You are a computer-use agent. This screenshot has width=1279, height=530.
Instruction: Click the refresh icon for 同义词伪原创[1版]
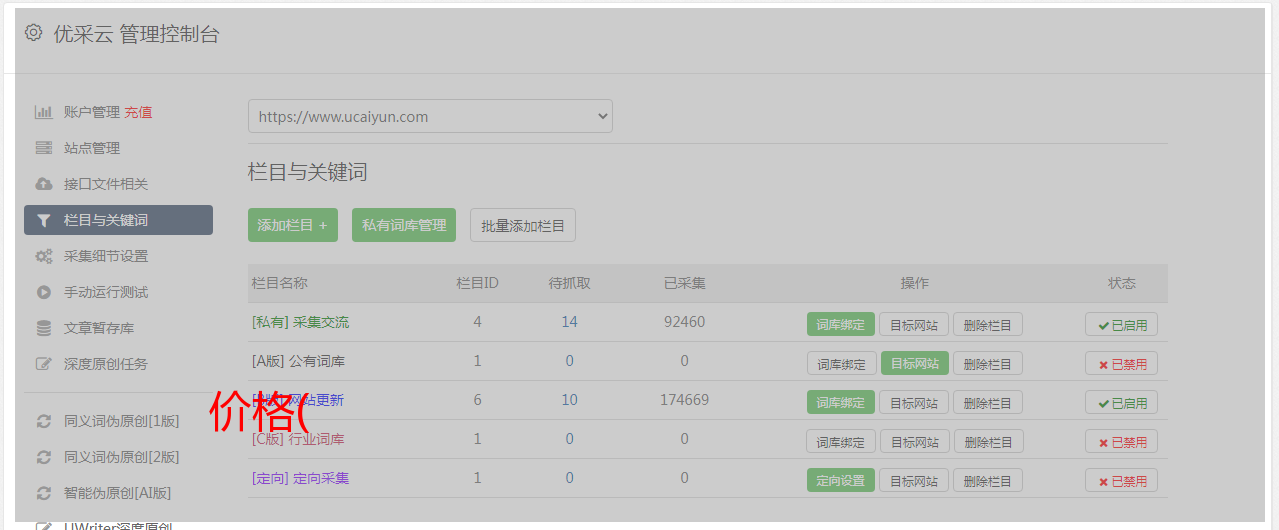(44, 421)
